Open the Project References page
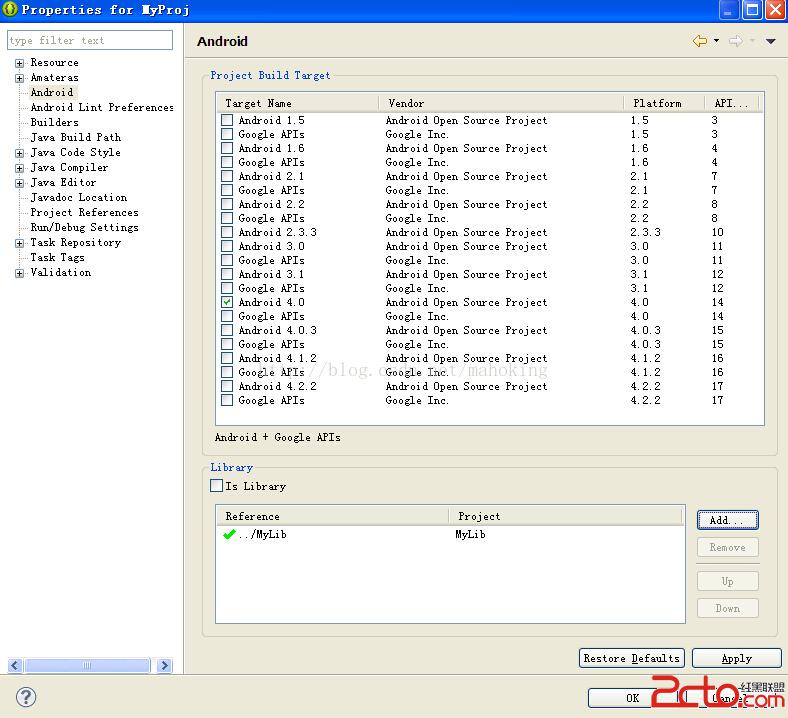The width and height of the screenshot is (788, 718). point(84,213)
